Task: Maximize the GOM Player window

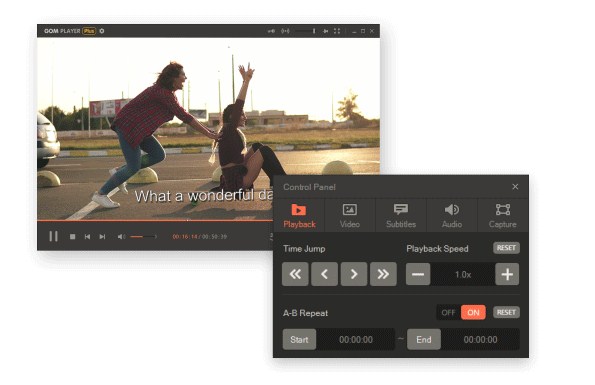Action: tap(363, 31)
